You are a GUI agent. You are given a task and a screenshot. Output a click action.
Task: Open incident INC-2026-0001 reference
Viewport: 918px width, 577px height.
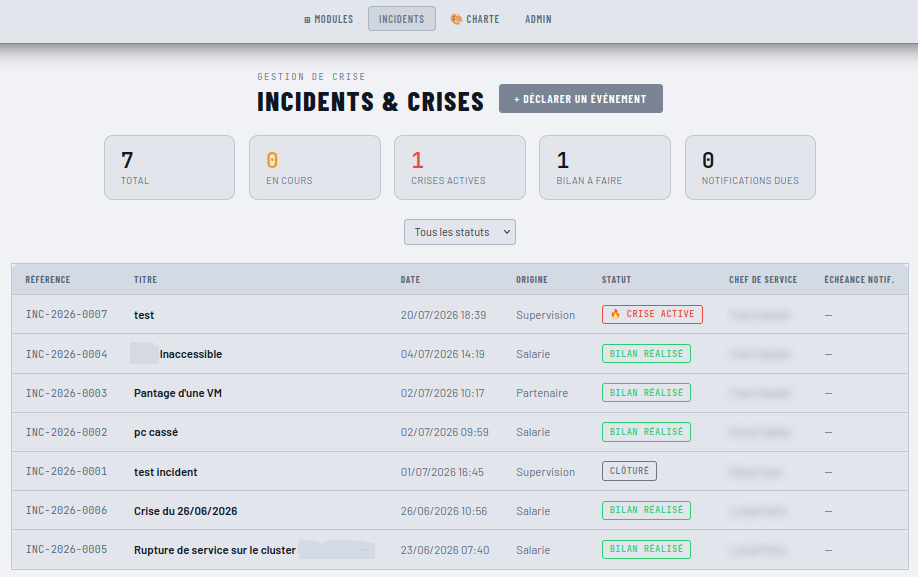coord(66,472)
